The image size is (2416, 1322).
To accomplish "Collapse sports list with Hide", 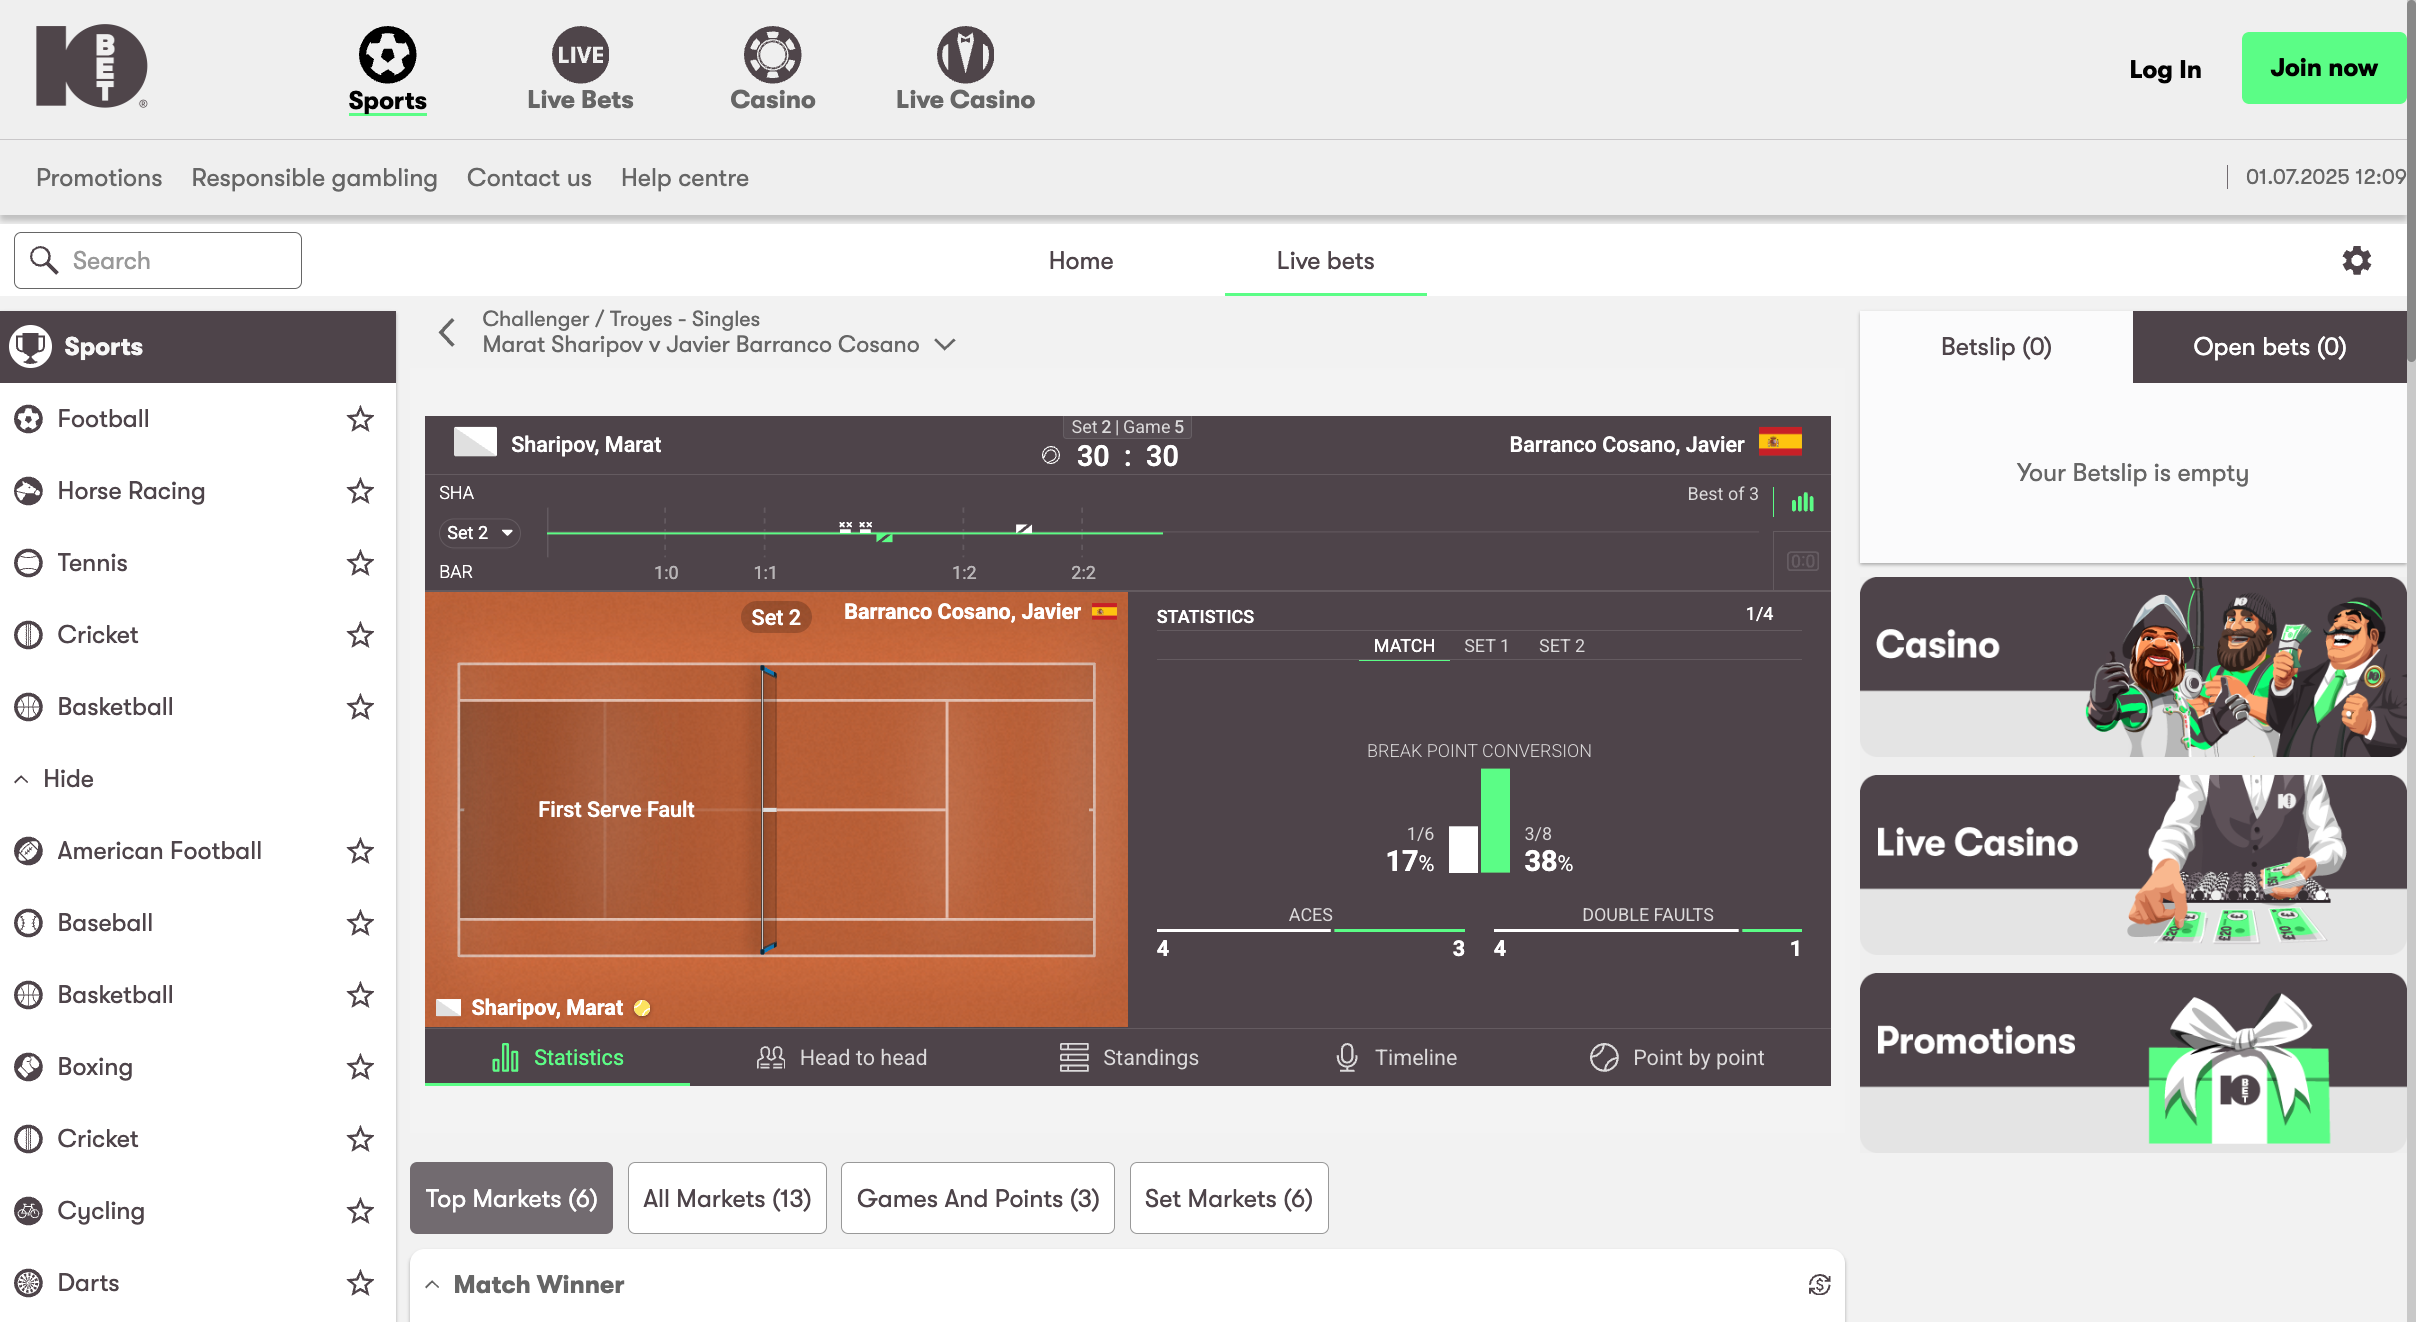I will (55, 779).
